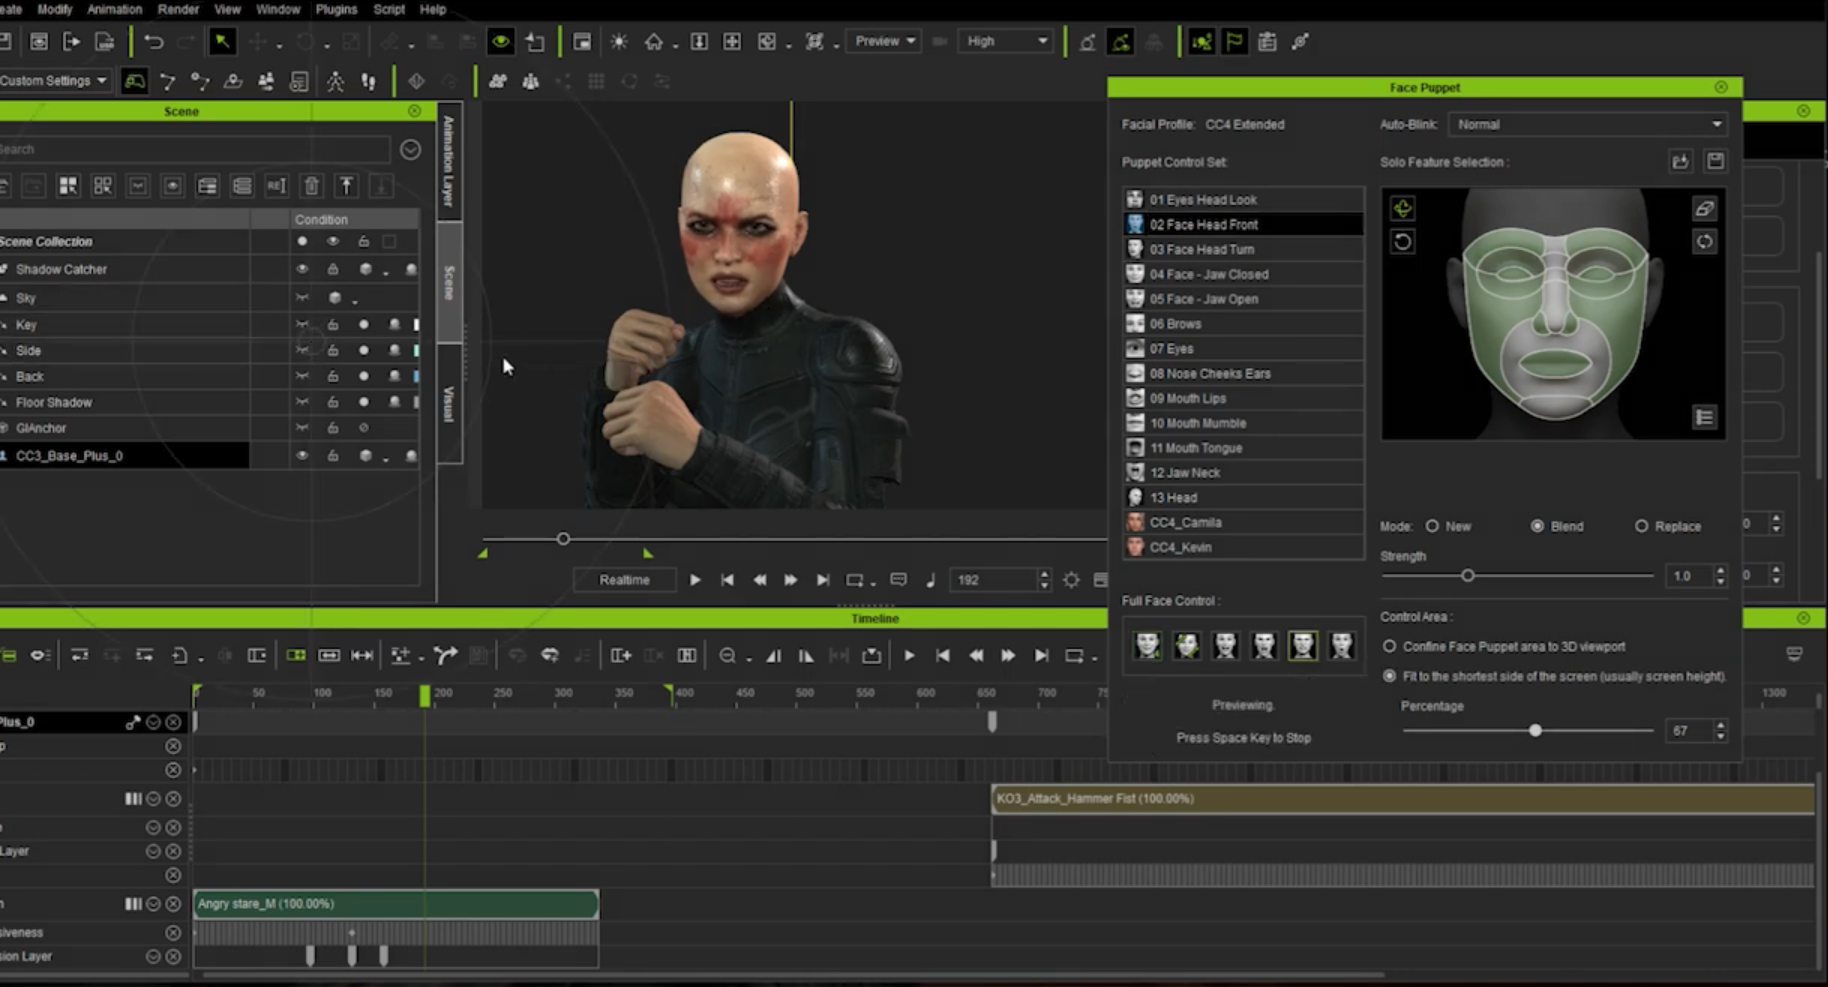Choose the first Full Face Control preset
Screen dimensions: 1828x987
point(1147,645)
